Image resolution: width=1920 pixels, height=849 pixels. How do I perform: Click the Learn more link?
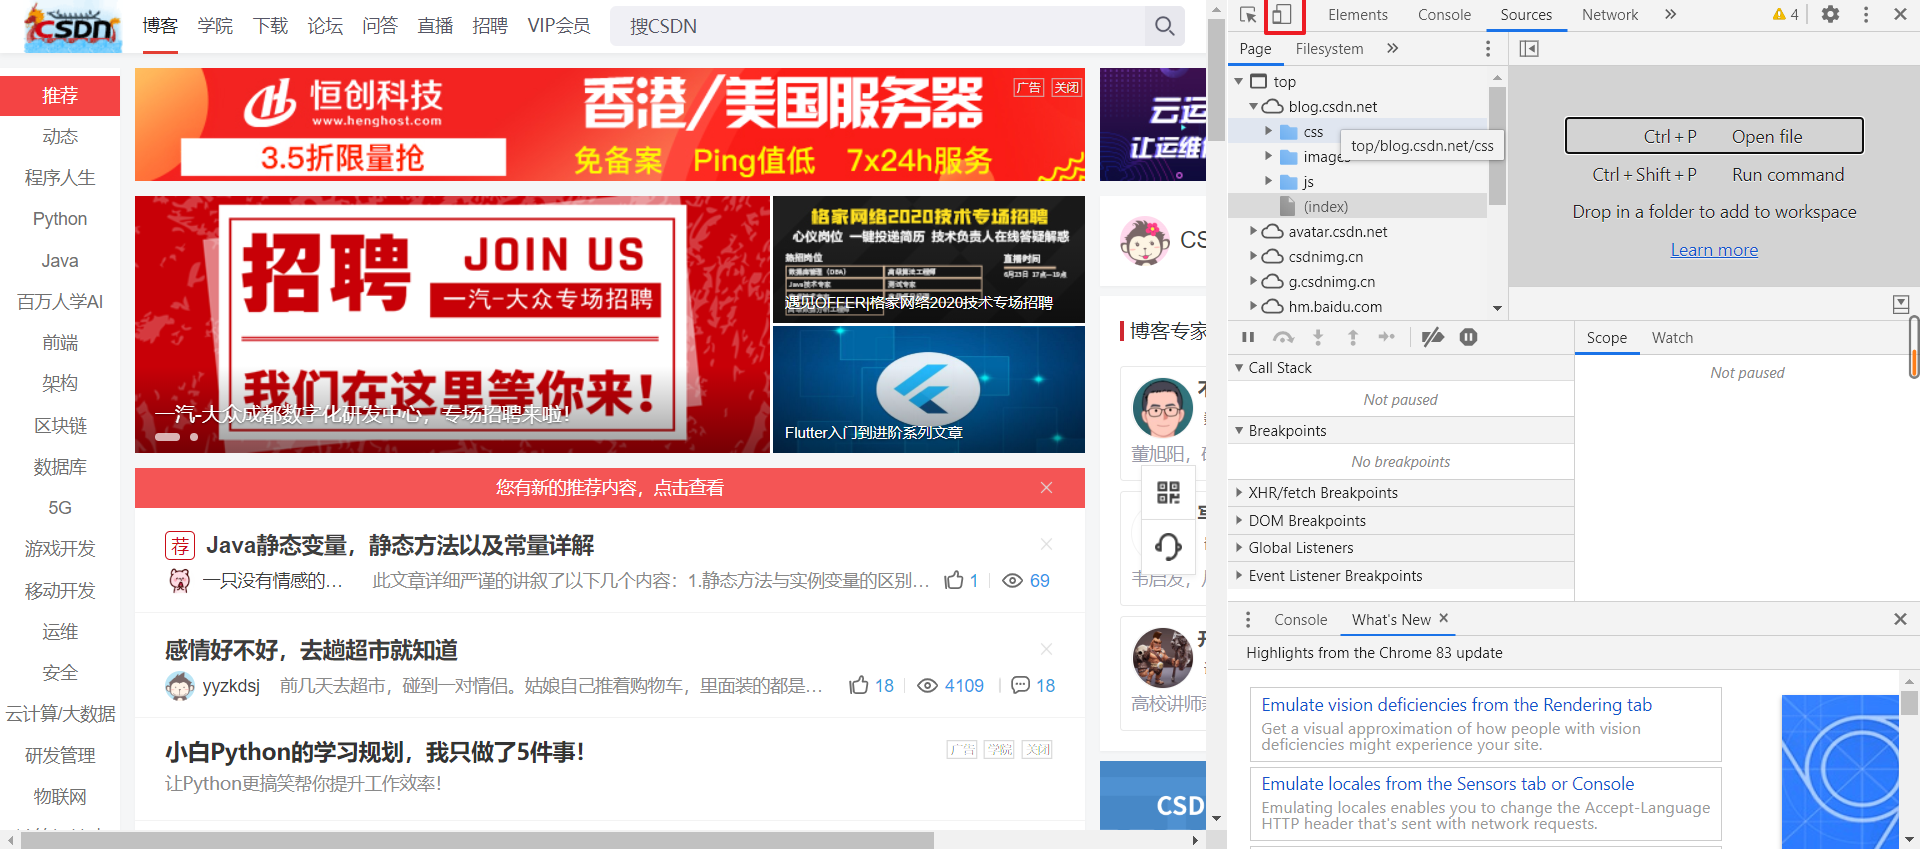pyautogui.click(x=1714, y=250)
